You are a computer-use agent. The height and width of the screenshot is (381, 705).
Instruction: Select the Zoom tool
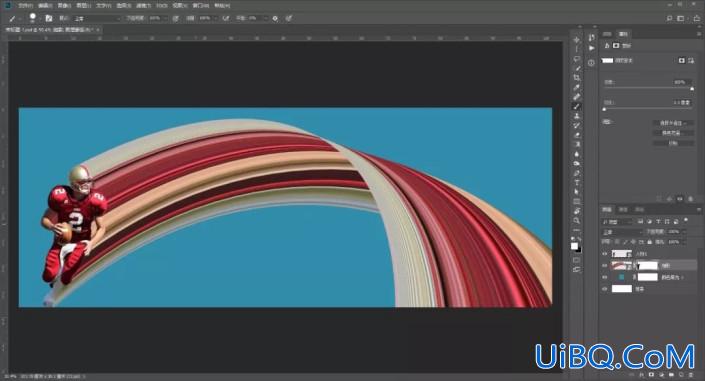577,220
